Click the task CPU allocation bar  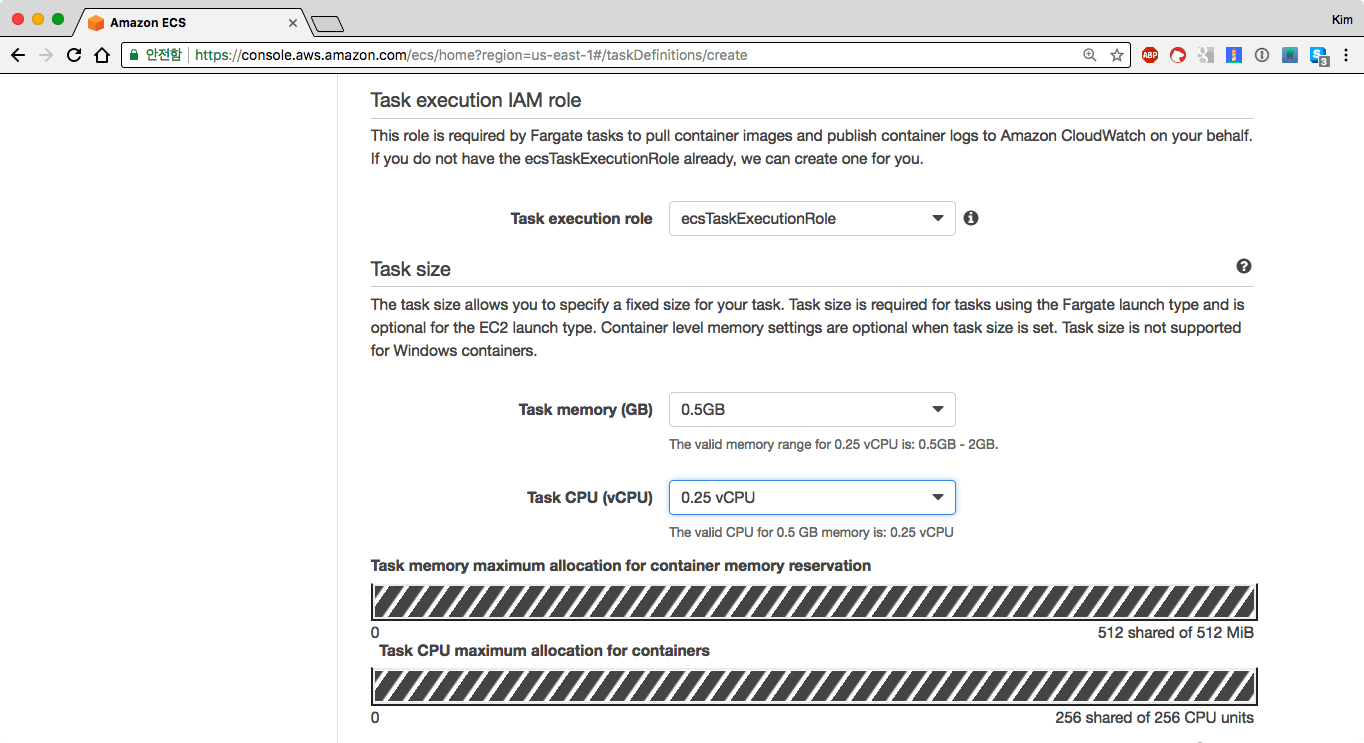pyautogui.click(x=813, y=687)
